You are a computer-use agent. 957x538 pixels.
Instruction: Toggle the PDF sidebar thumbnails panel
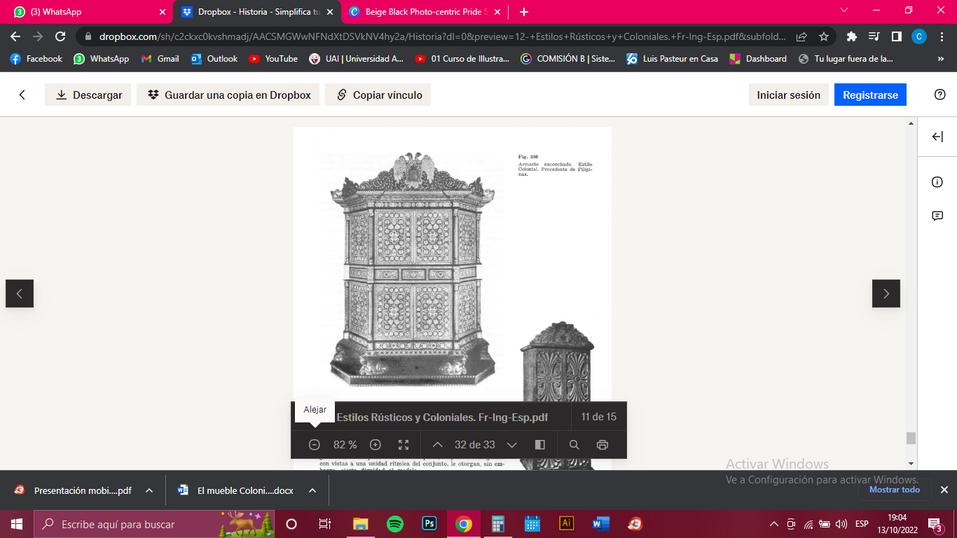[540, 445]
